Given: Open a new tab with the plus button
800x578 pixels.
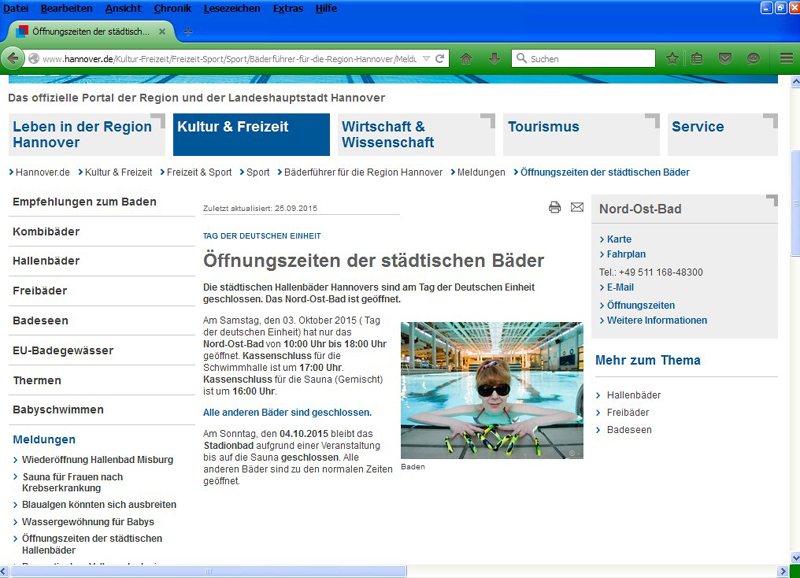Looking at the screenshot, I should (x=187, y=31).
